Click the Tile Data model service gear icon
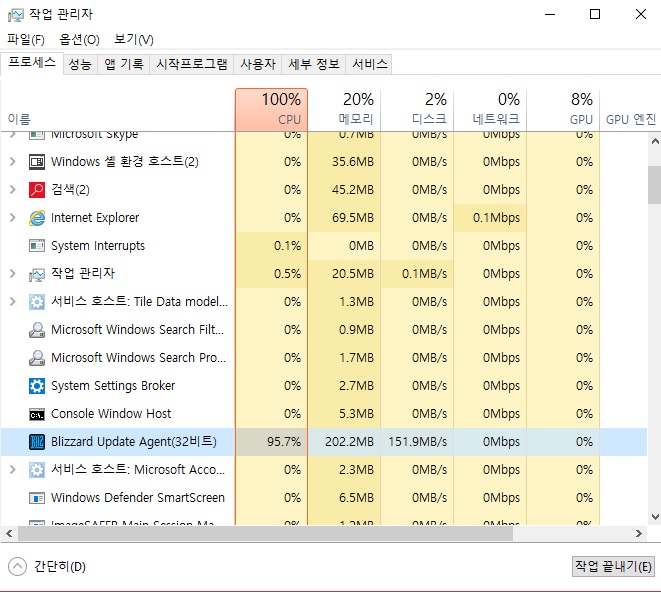 pos(37,302)
